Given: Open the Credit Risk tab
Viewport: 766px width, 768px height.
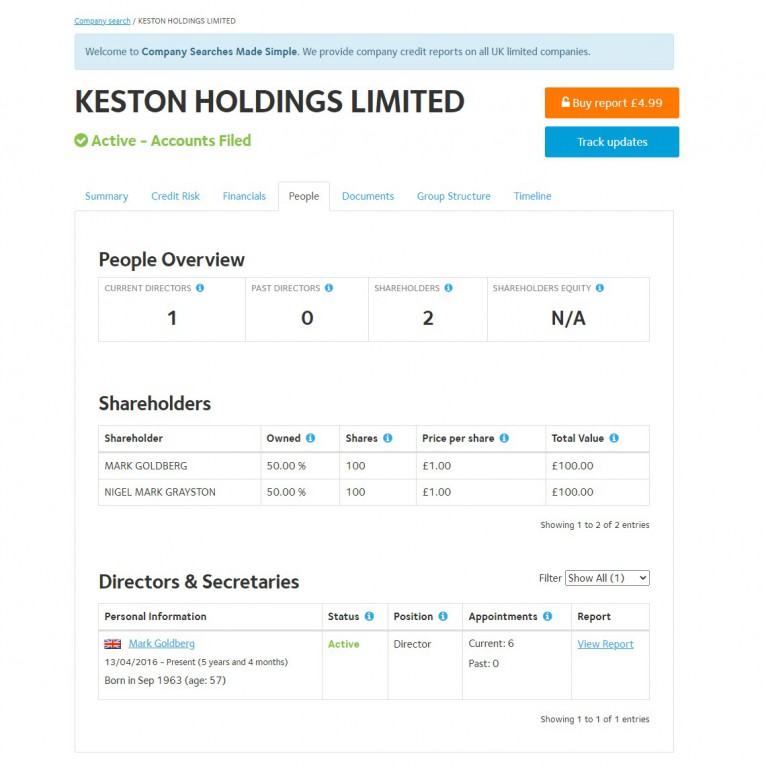Looking at the screenshot, I should 175,196.
